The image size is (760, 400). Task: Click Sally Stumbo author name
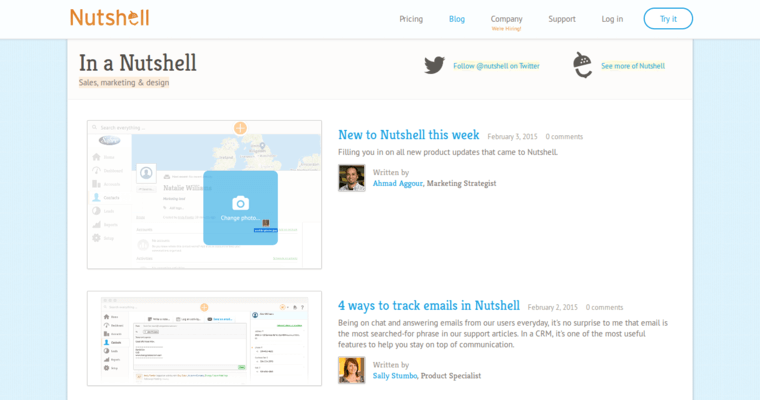pyautogui.click(x=396, y=376)
